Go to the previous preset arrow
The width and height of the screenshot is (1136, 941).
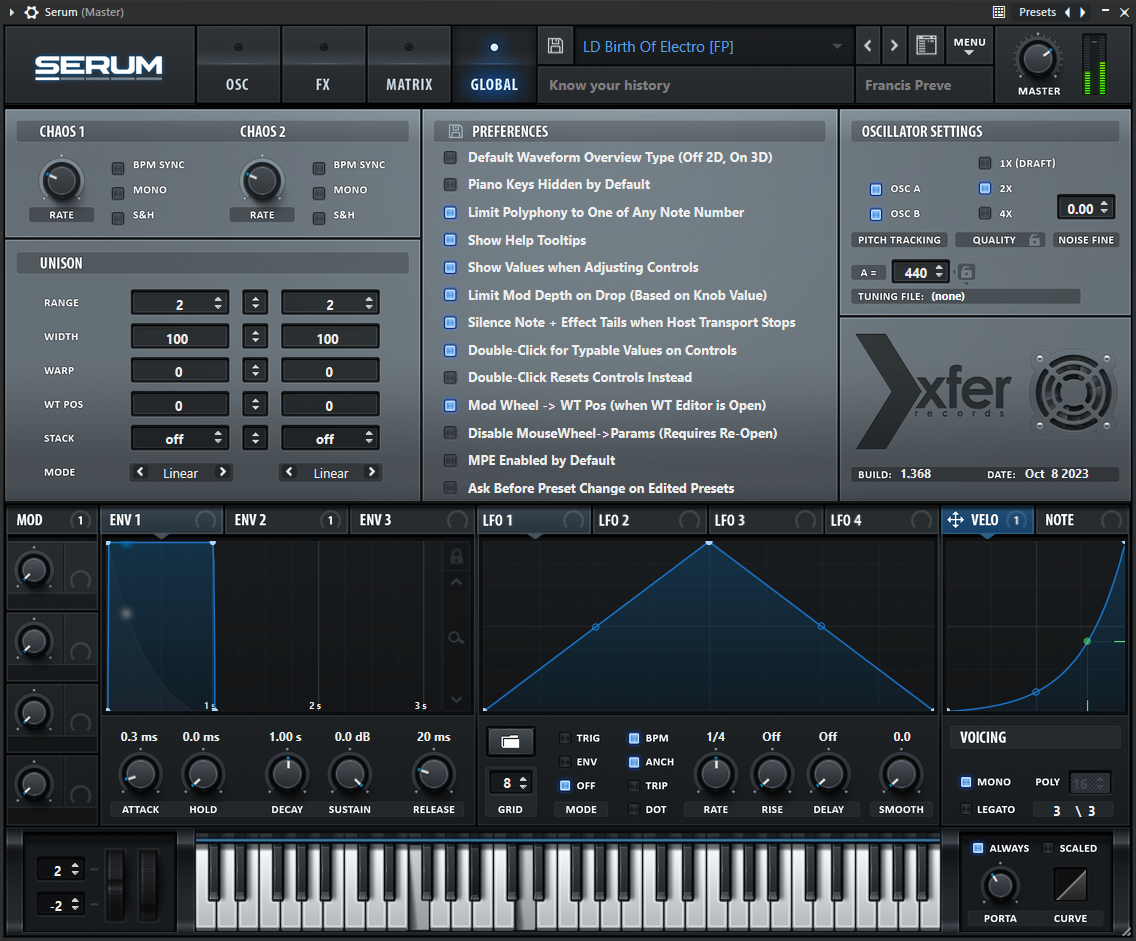pos(867,46)
